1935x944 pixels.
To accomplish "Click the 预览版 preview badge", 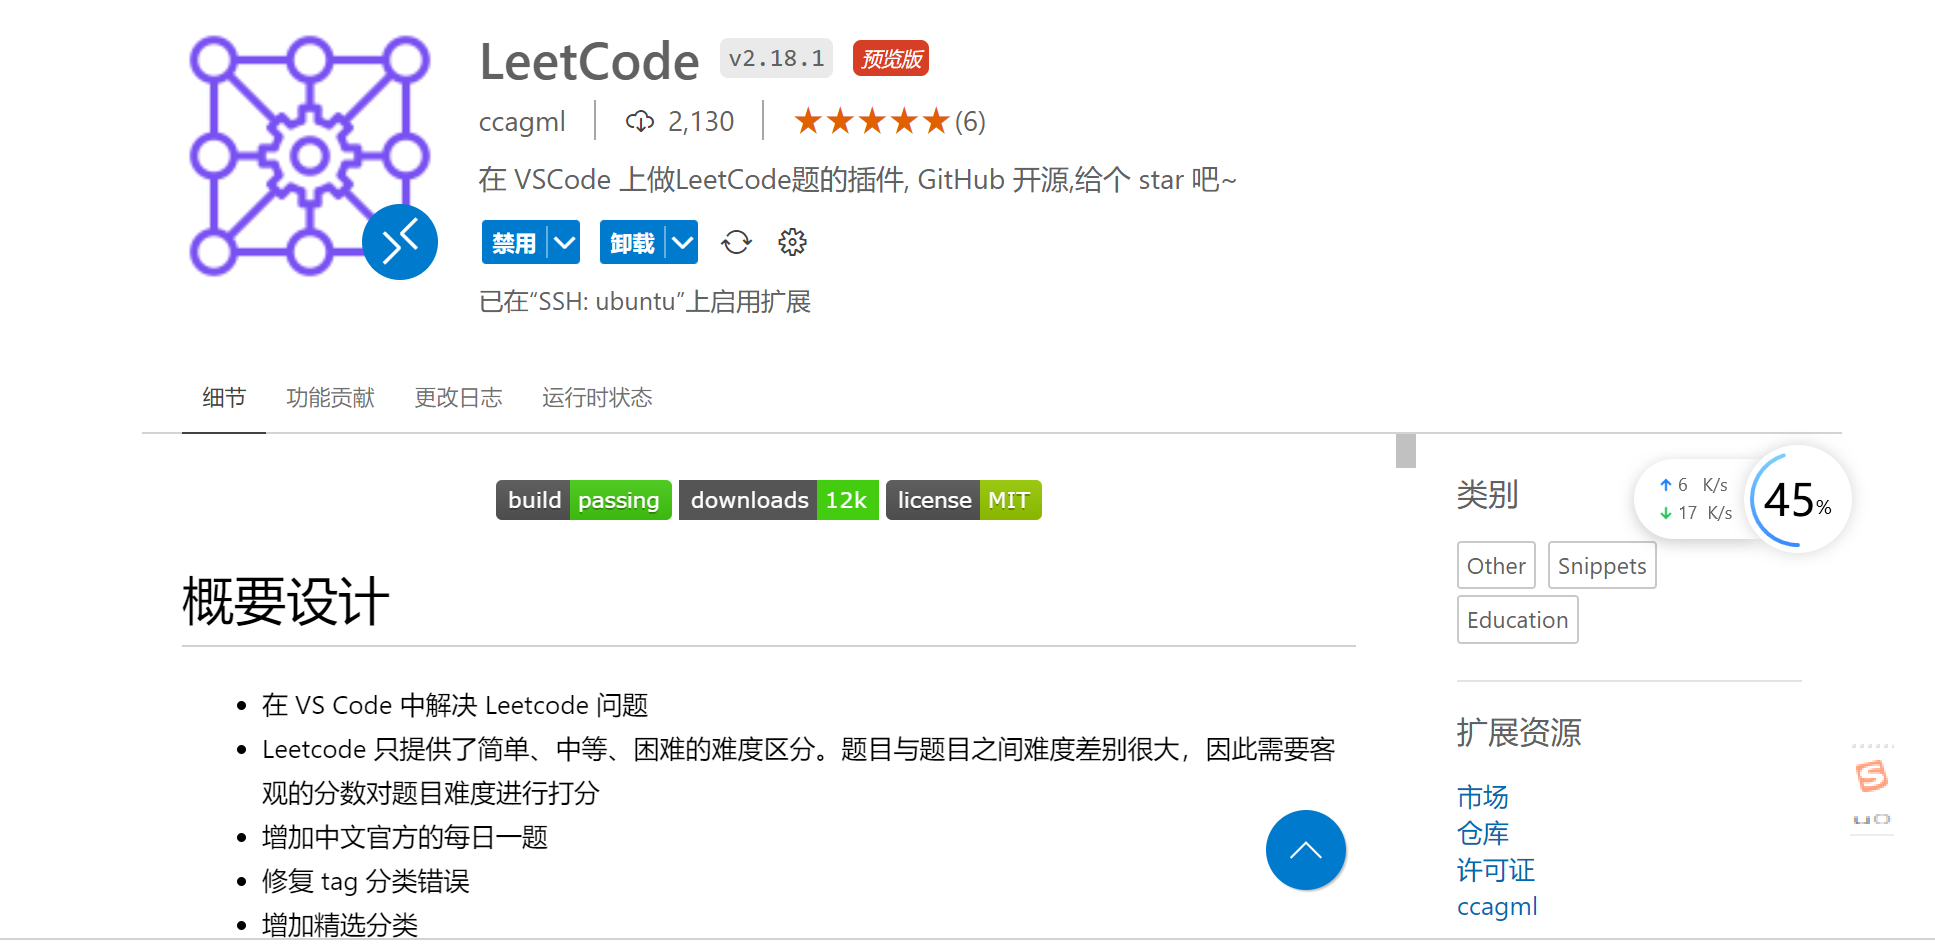I will [x=891, y=59].
